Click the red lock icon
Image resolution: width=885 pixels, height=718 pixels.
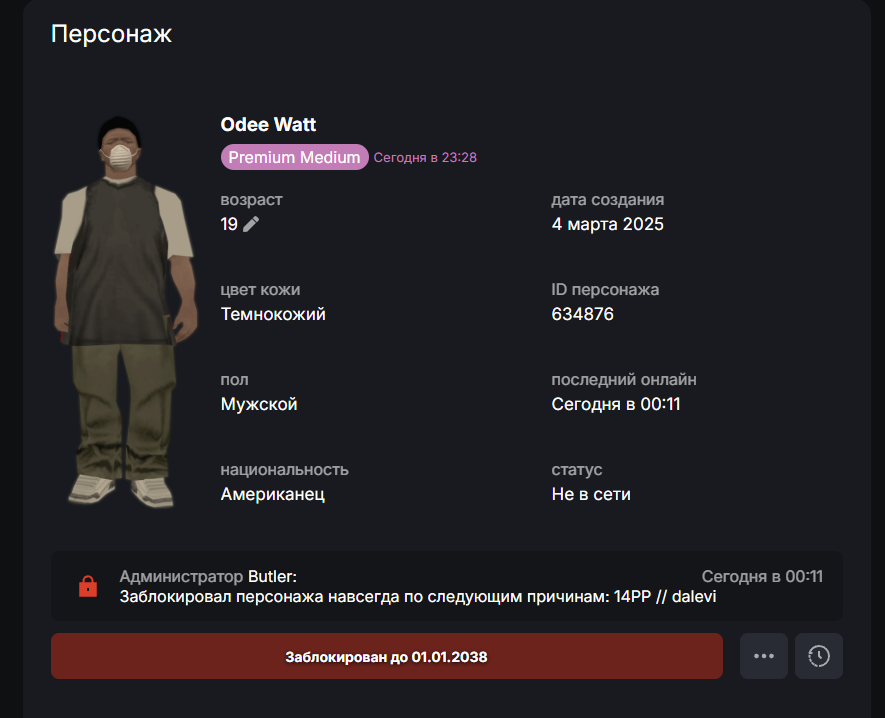point(88,586)
